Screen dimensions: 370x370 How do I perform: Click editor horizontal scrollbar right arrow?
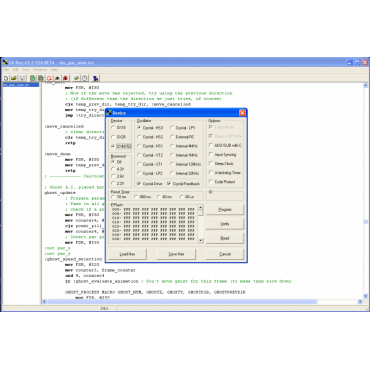tap(360, 301)
